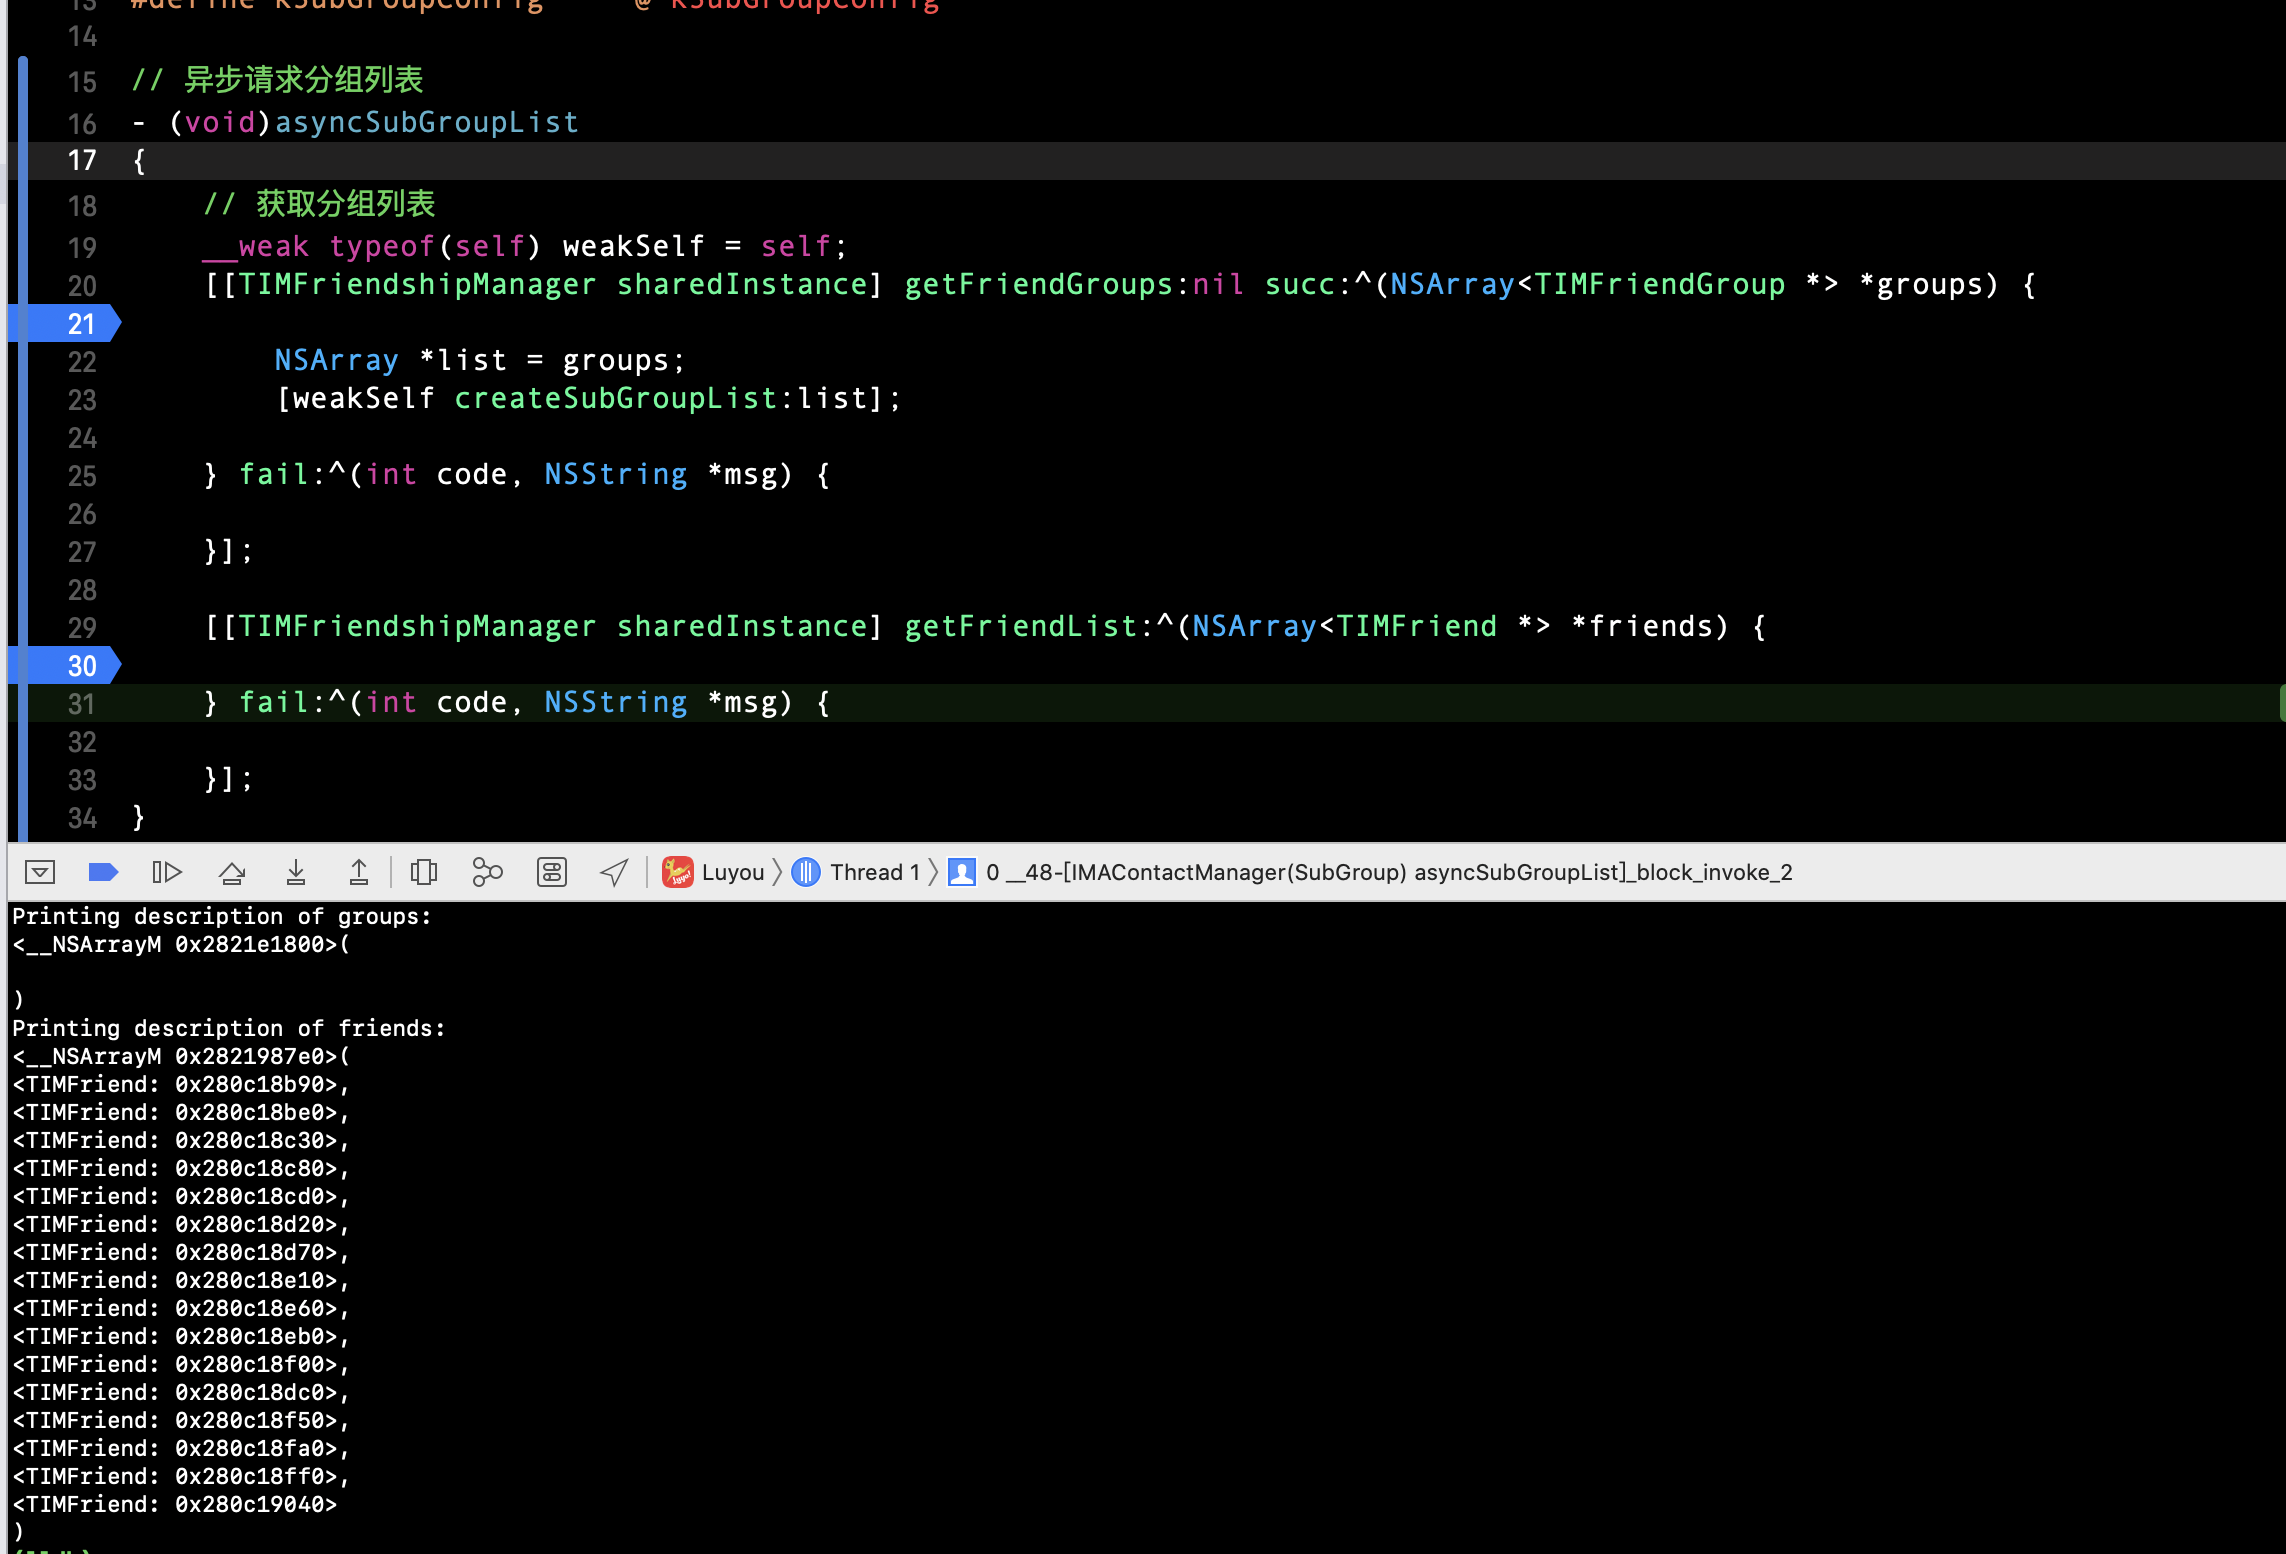Click the stack frame person icon

point(959,872)
